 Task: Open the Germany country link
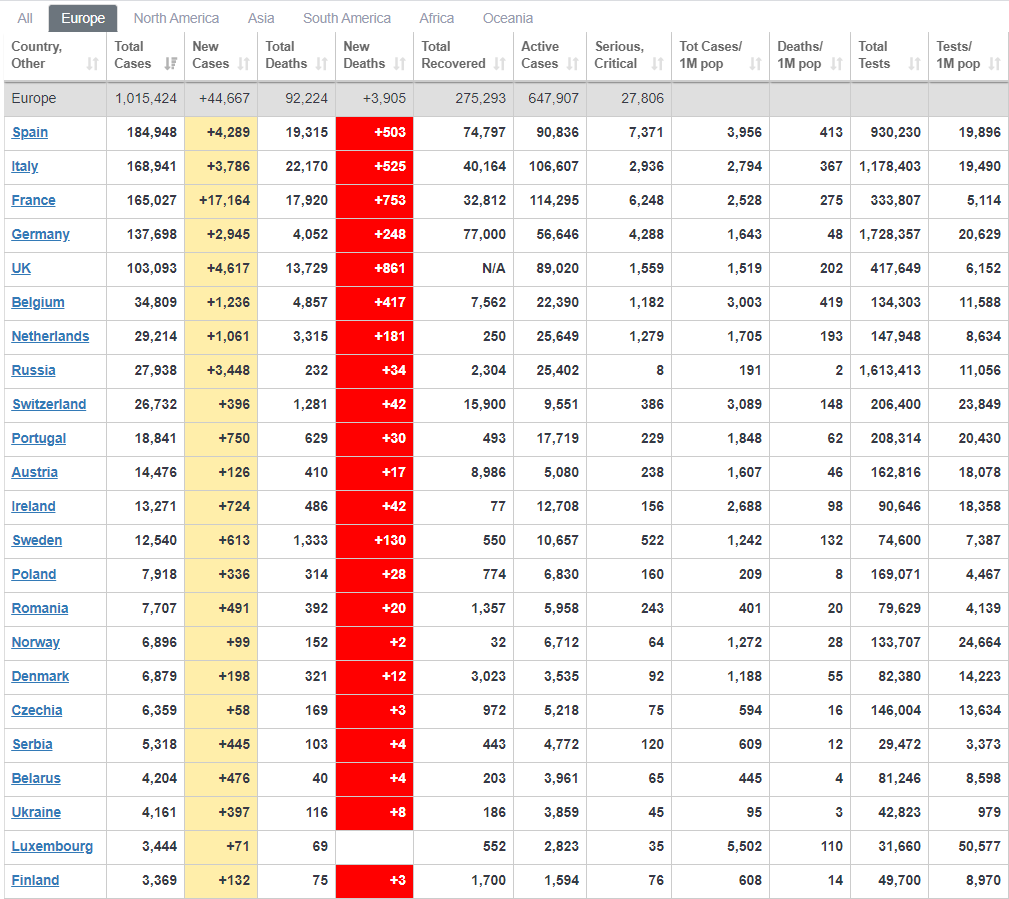tap(41, 235)
